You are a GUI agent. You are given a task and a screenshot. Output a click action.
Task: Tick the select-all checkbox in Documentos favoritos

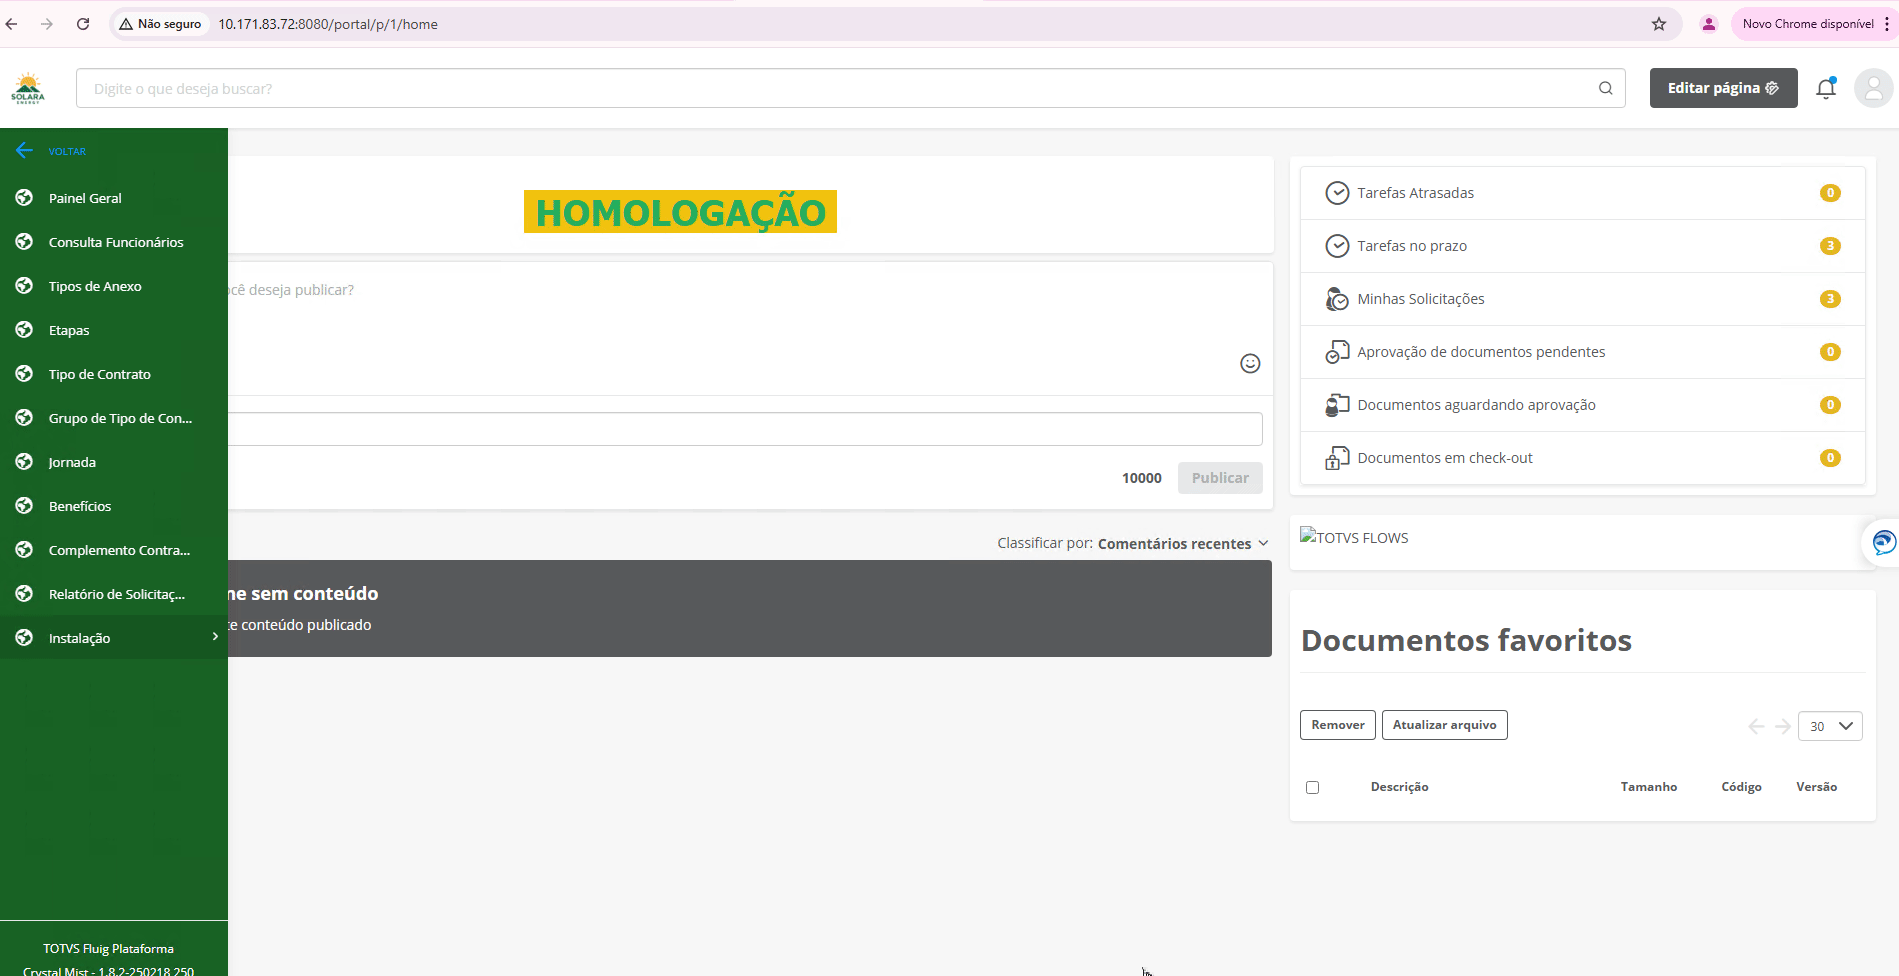(x=1312, y=788)
